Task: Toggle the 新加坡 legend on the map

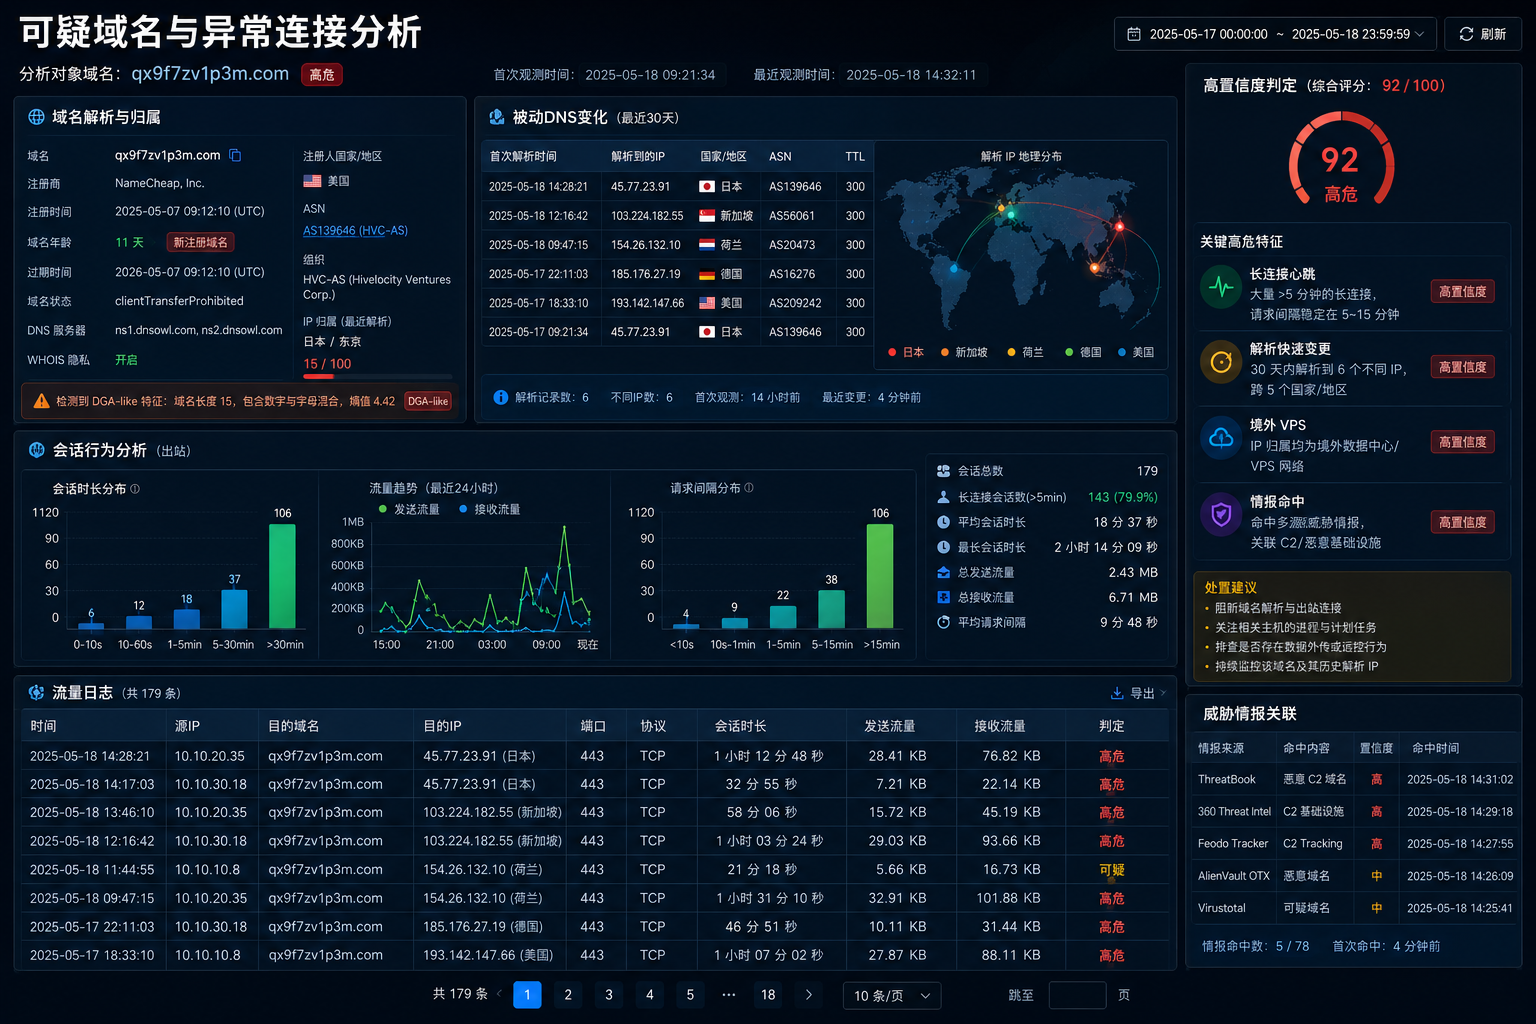Action: (x=964, y=352)
